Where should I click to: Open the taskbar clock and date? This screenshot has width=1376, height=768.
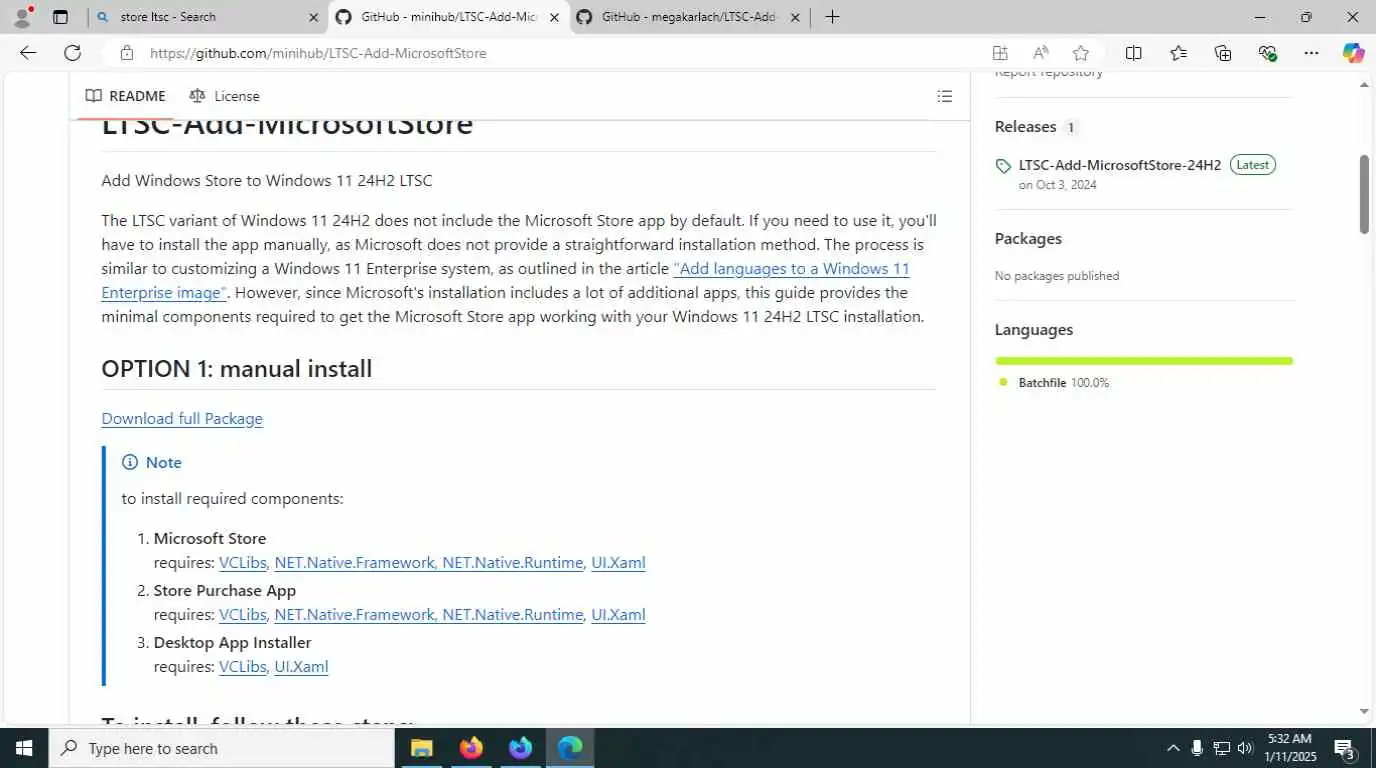1289,748
